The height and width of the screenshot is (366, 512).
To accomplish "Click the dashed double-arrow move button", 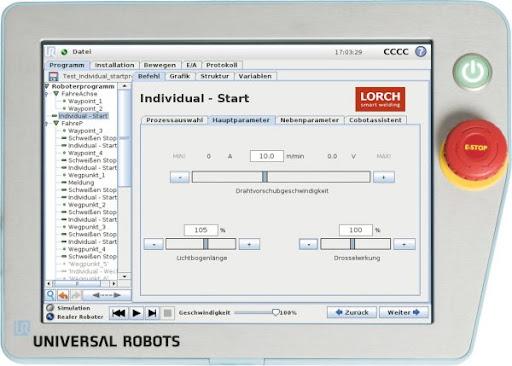I will [x=107, y=295].
